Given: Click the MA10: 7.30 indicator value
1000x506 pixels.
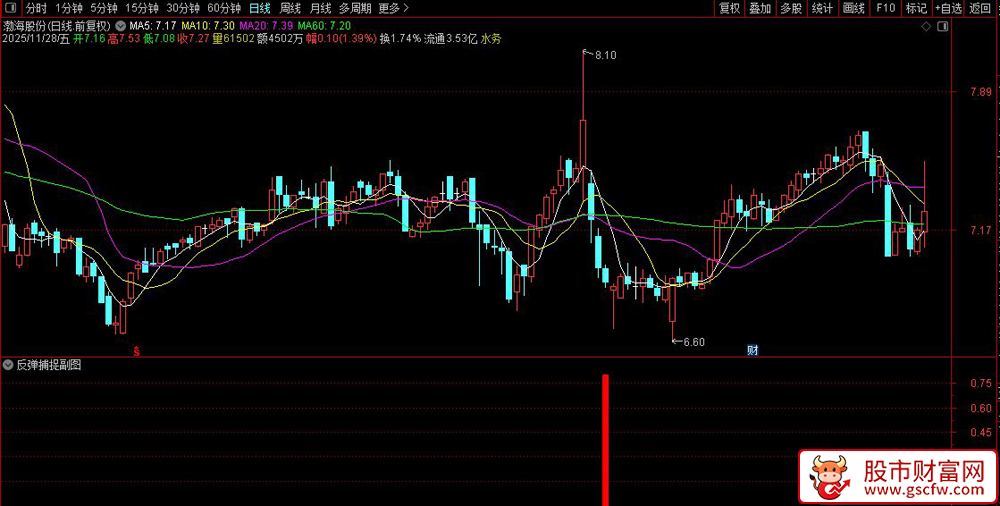Looking at the screenshot, I should (208, 26).
